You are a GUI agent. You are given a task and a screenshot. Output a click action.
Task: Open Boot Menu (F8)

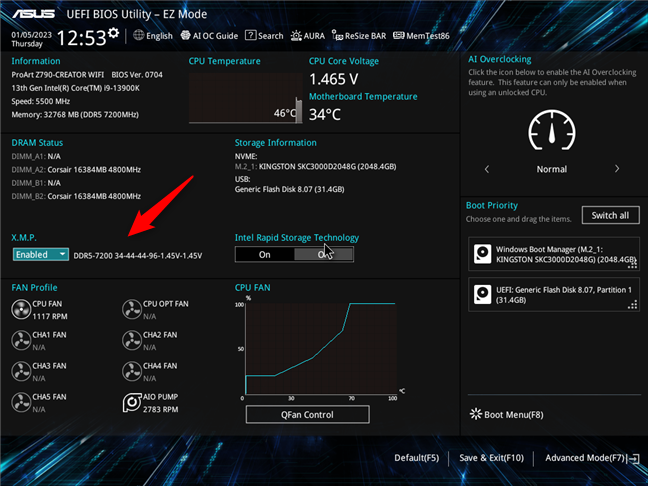point(507,415)
